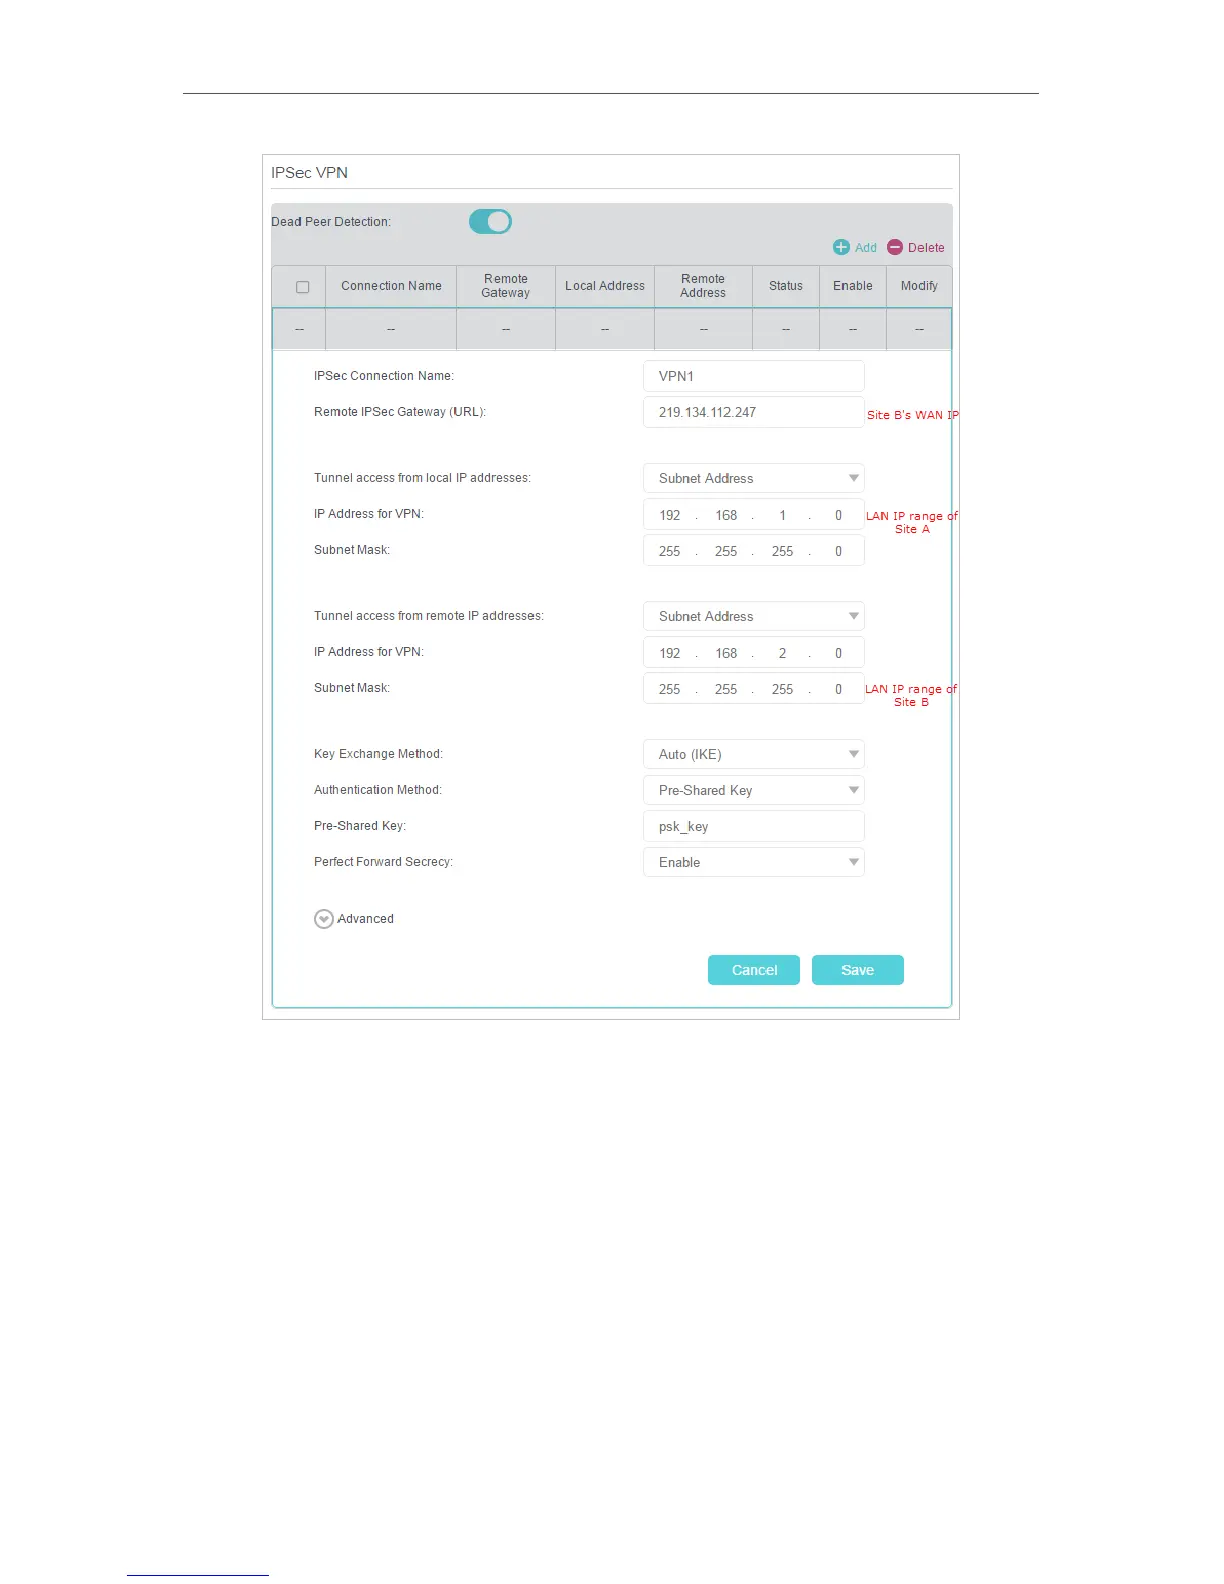Check the select-all checkbox in table header
The image size is (1224, 1584).
[302, 287]
